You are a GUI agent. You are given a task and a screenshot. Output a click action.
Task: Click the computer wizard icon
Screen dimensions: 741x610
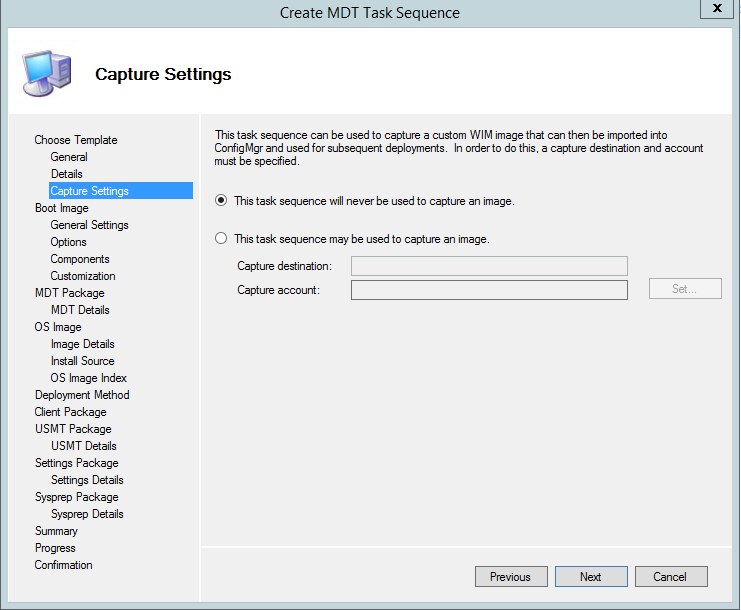pyautogui.click(x=47, y=73)
